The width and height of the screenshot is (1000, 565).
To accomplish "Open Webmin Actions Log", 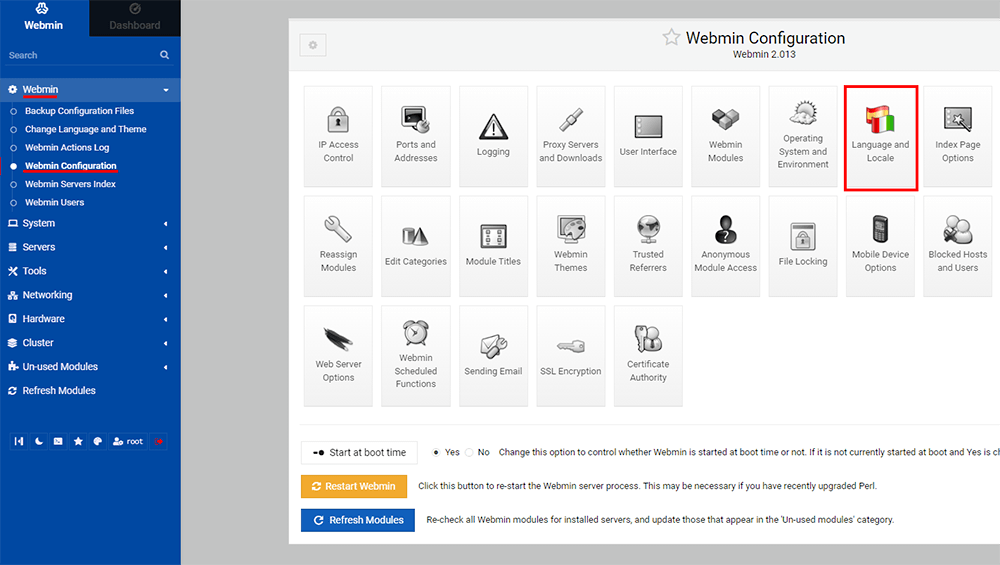I will (x=67, y=148).
